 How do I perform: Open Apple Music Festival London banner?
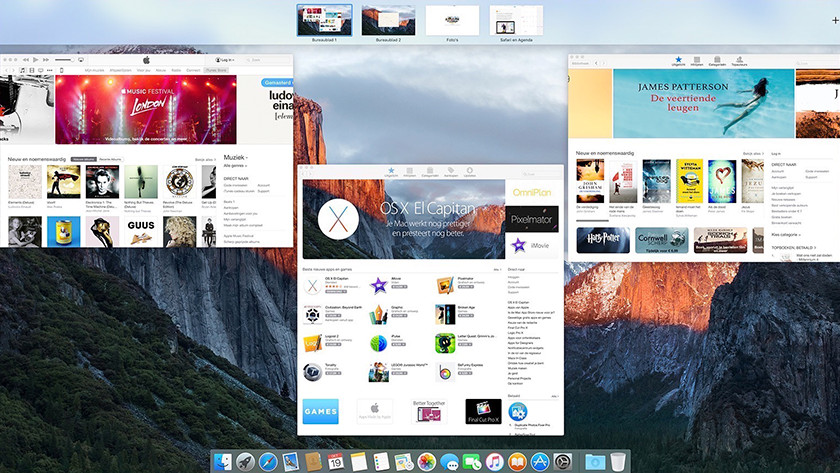(x=146, y=109)
